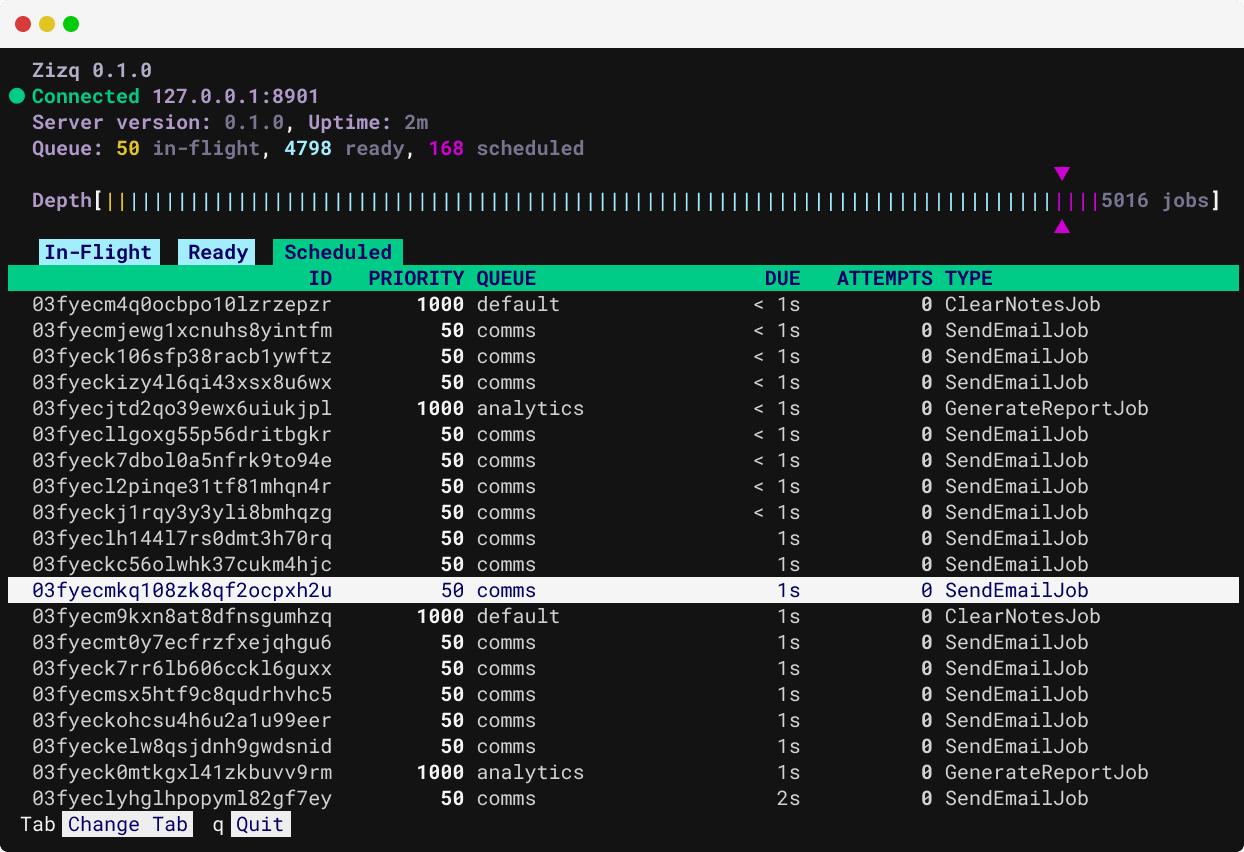Select job 03fyeckj1rqy3y3yli8bmhqzg
This screenshot has height=852, width=1244.
point(622,512)
